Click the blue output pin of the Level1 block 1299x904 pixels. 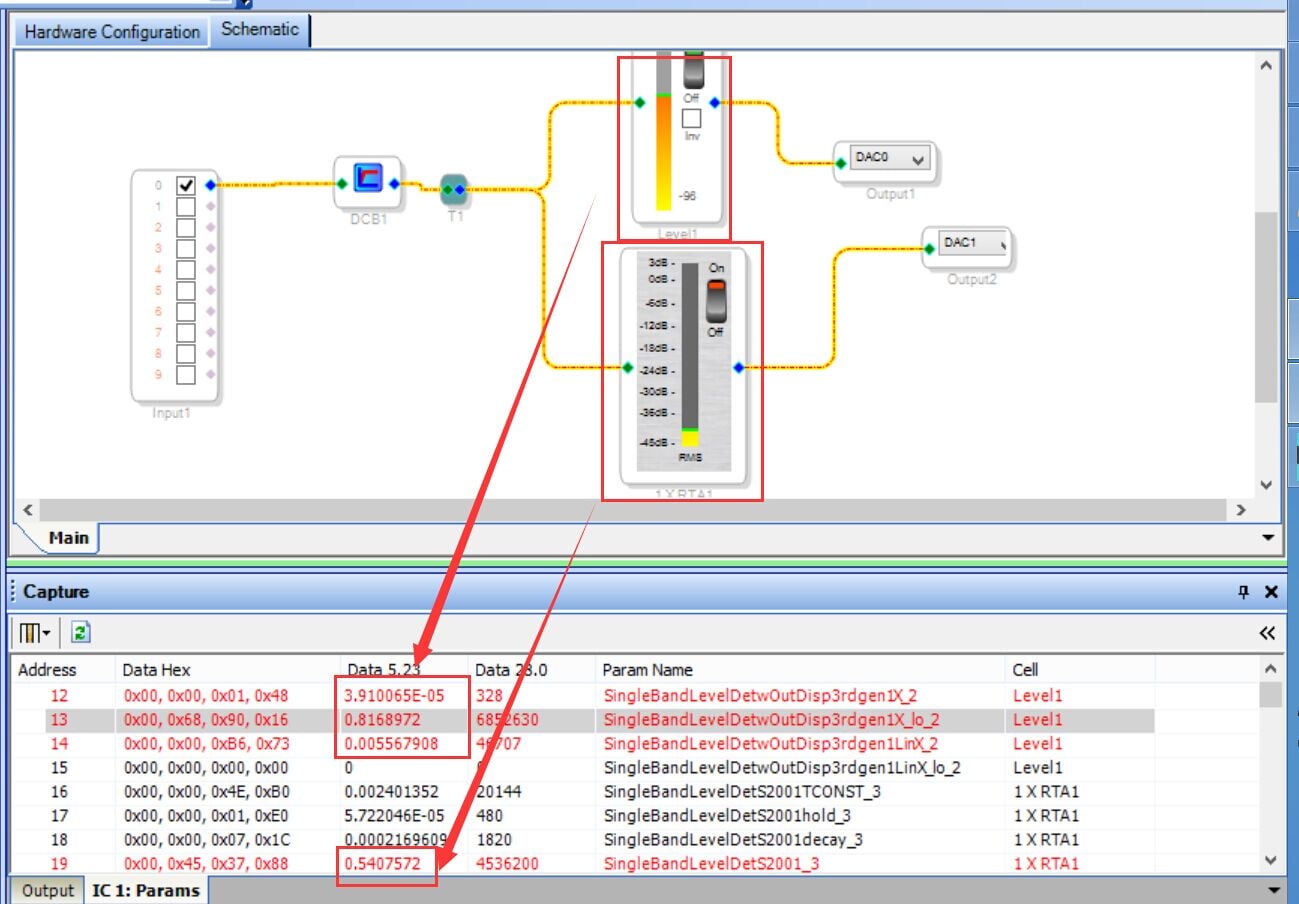713,102
